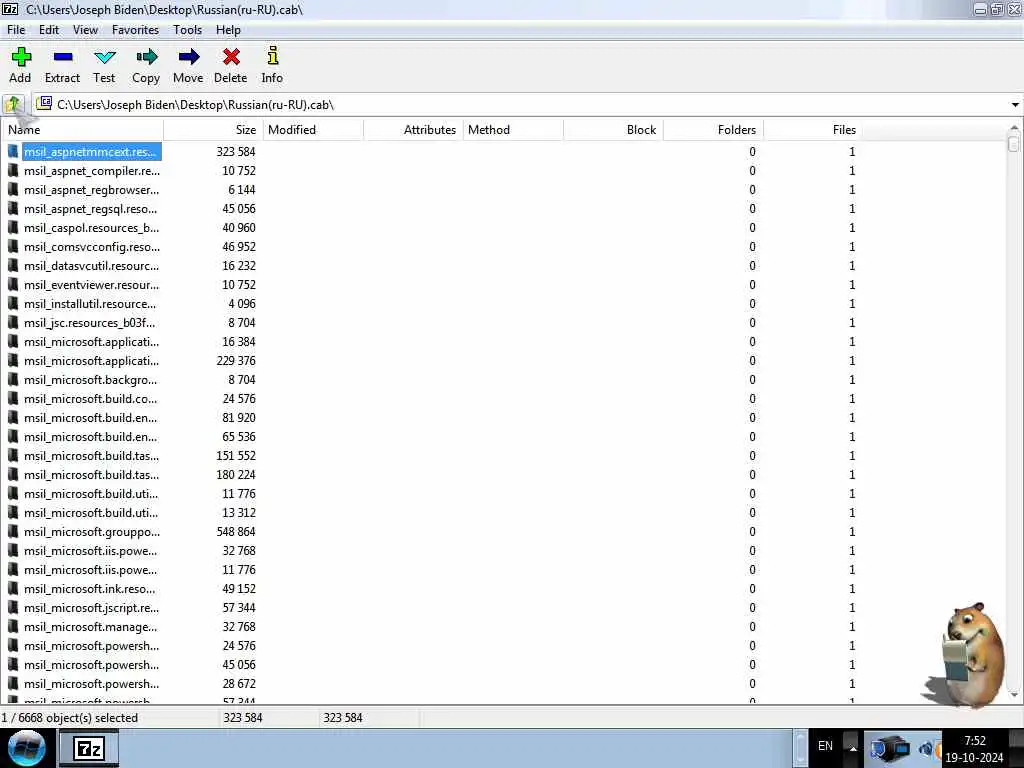Sort by the Folders column header
Image resolution: width=1024 pixels, height=768 pixels.
pos(713,129)
